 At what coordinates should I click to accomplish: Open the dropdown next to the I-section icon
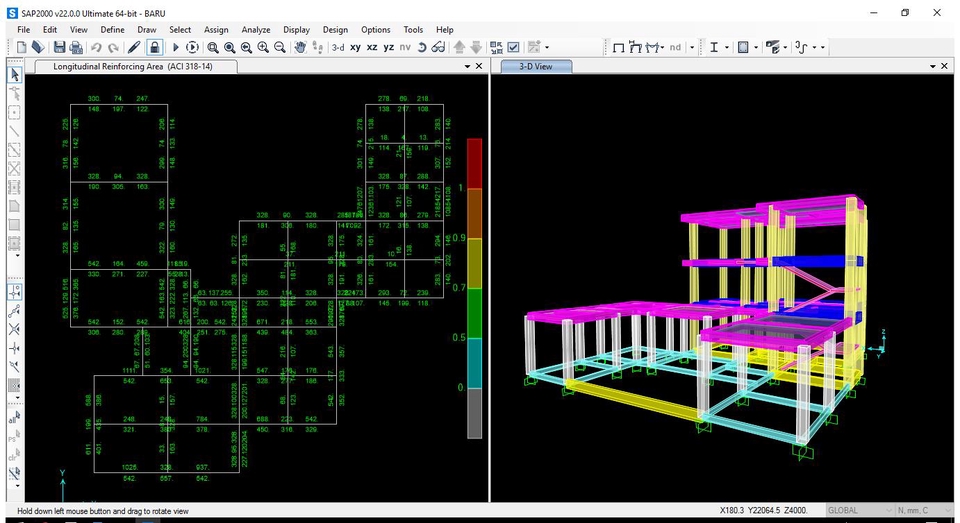click(727, 47)
